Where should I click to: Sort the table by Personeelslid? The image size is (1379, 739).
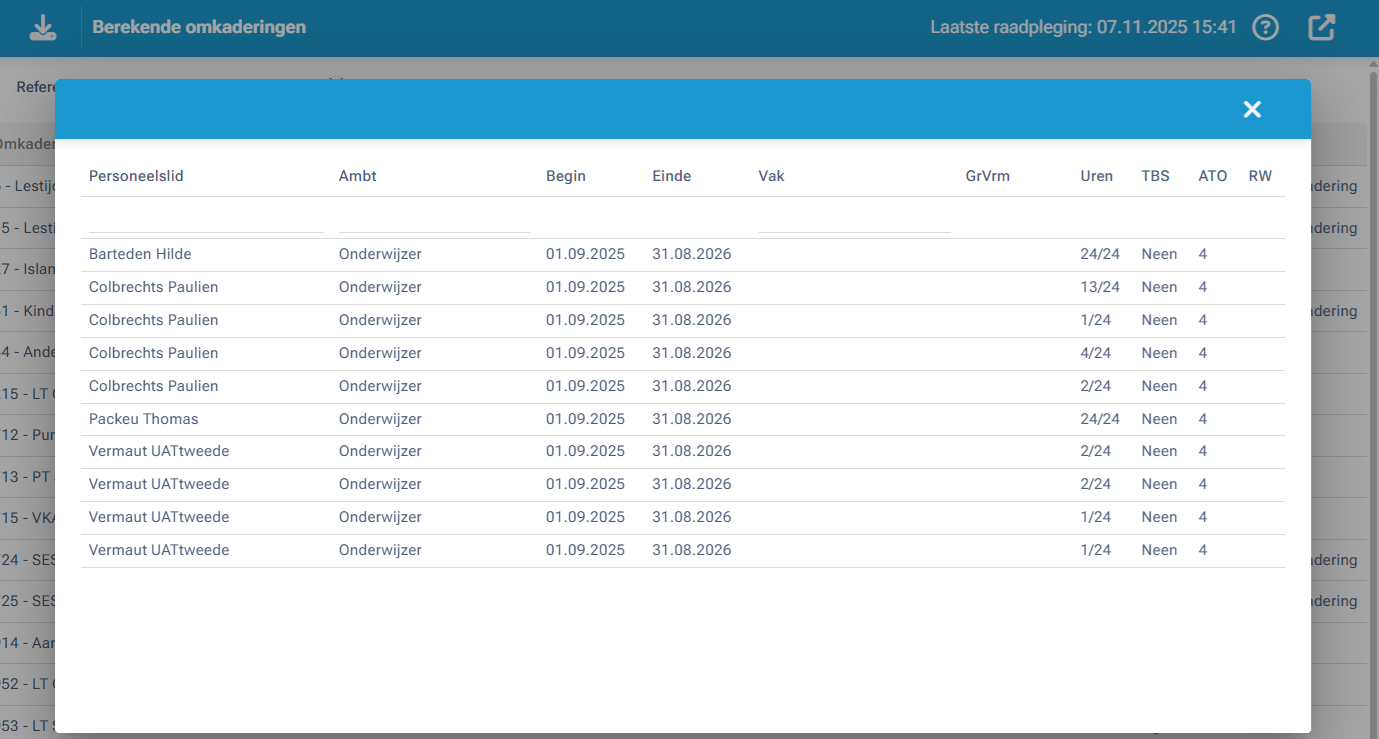click(x=133, y=176)
